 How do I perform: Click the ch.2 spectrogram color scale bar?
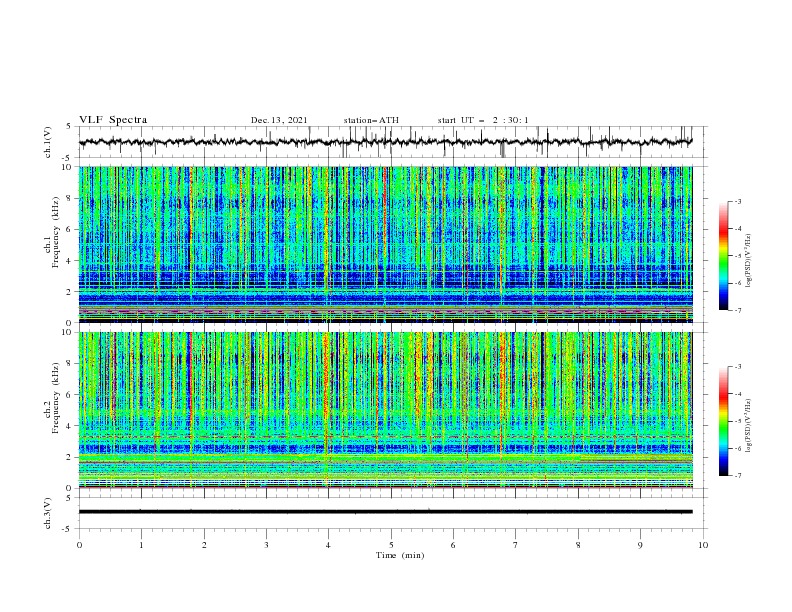(723, 421)
